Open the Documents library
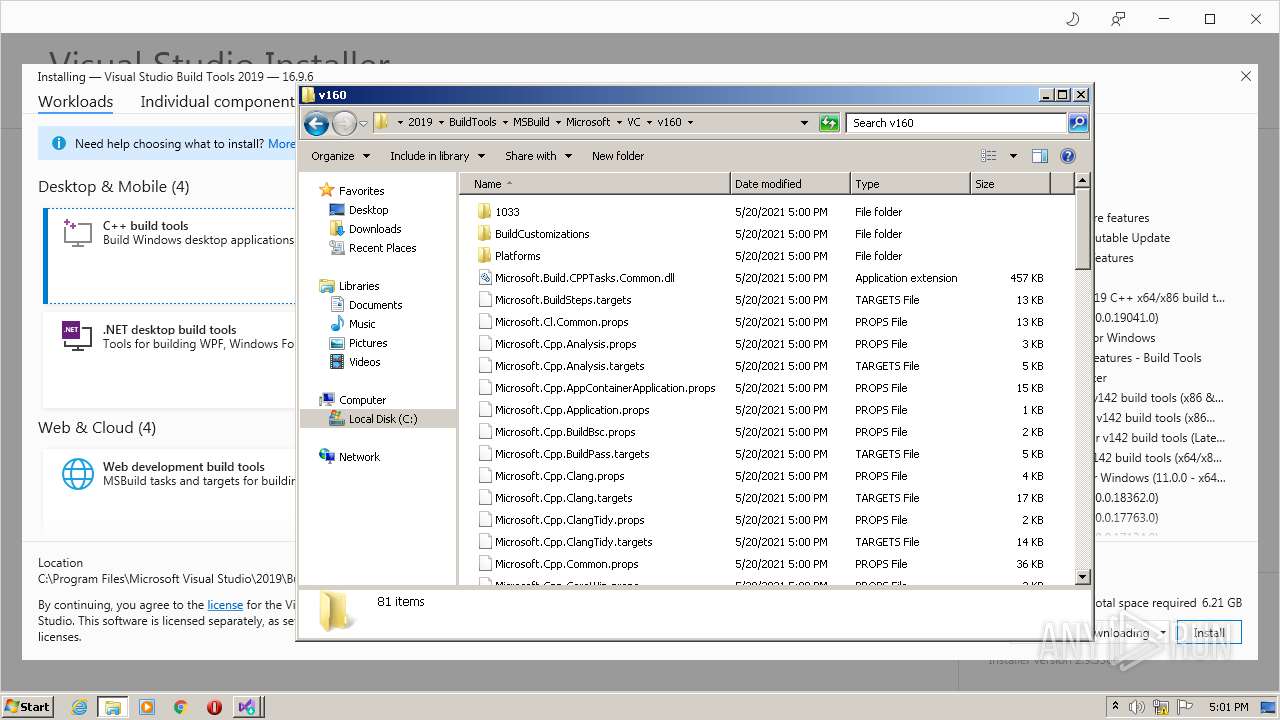1280x720 pixels. [x=375, y=305]
